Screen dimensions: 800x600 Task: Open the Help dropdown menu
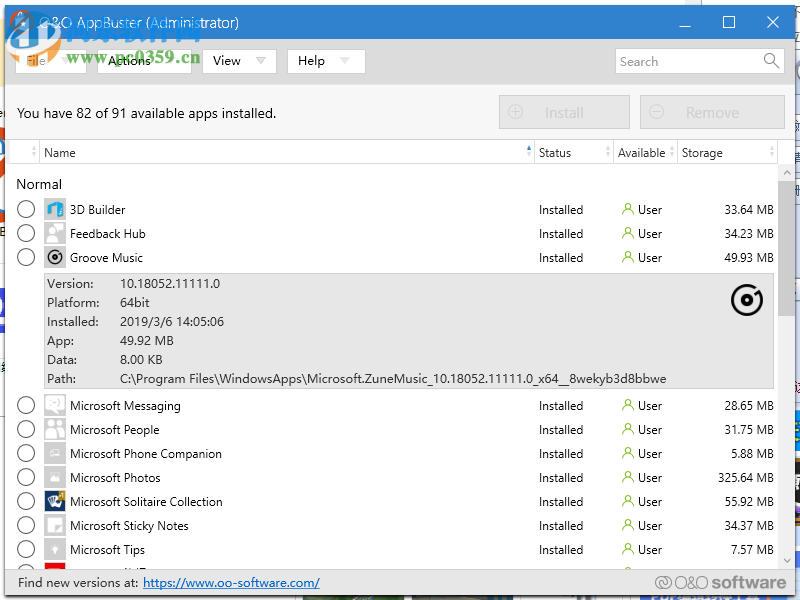[x=325, y=61]
